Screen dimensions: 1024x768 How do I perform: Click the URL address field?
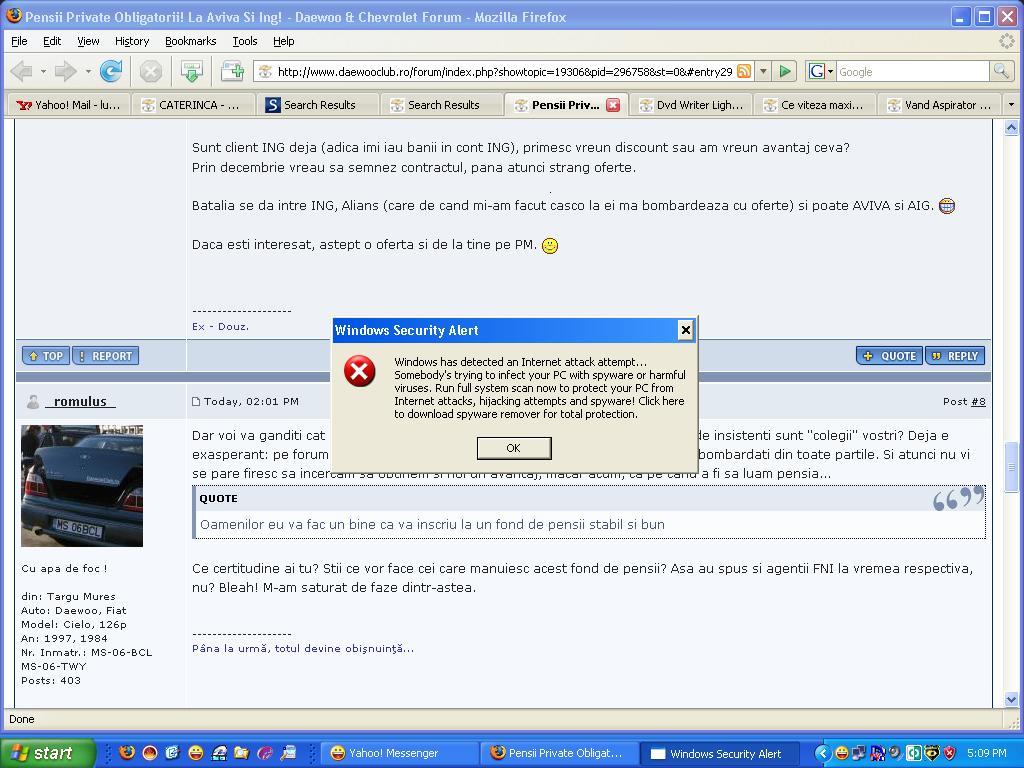[x=504, y=71]
